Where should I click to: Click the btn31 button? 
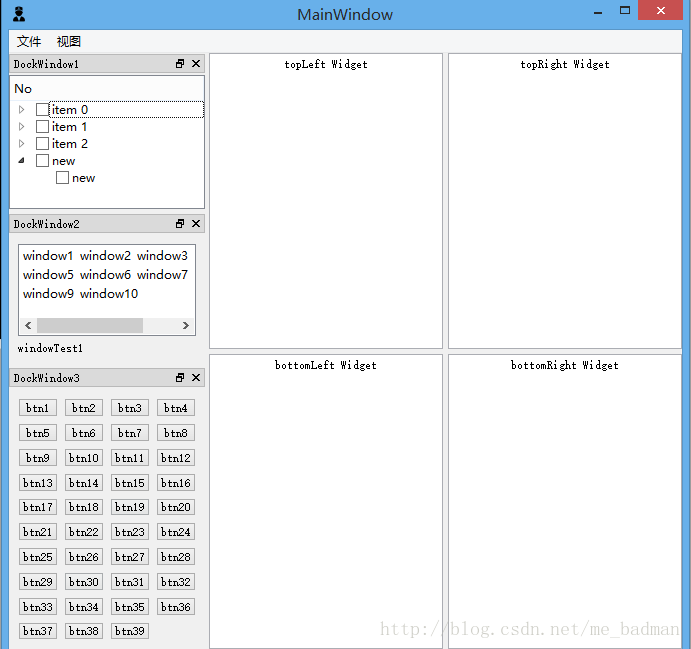click(x=130, y=582)
